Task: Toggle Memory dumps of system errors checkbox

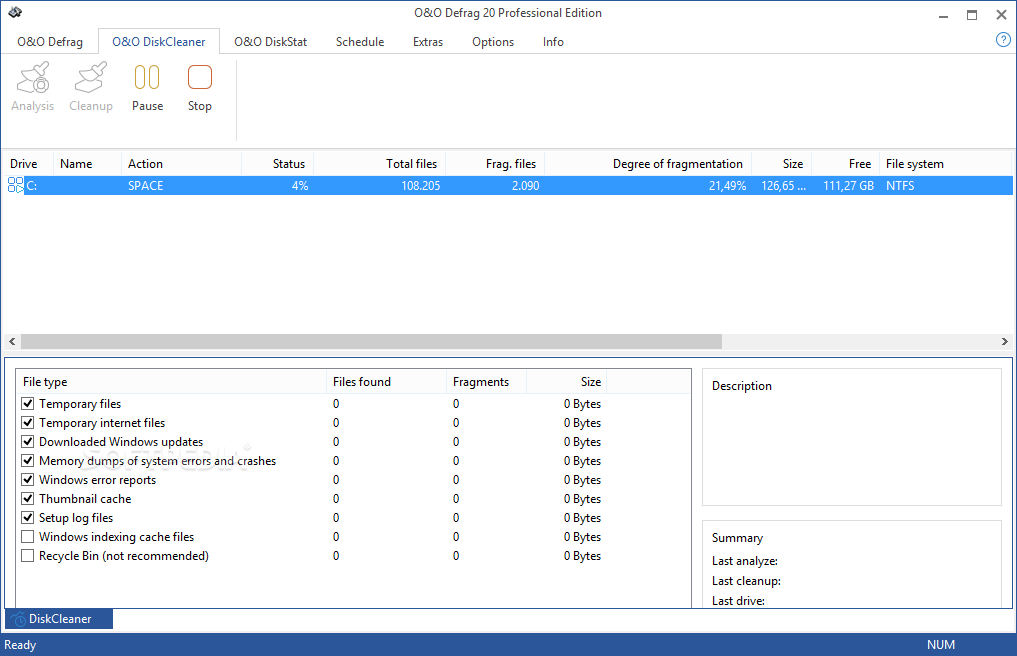Action: (x=27, y=461)
